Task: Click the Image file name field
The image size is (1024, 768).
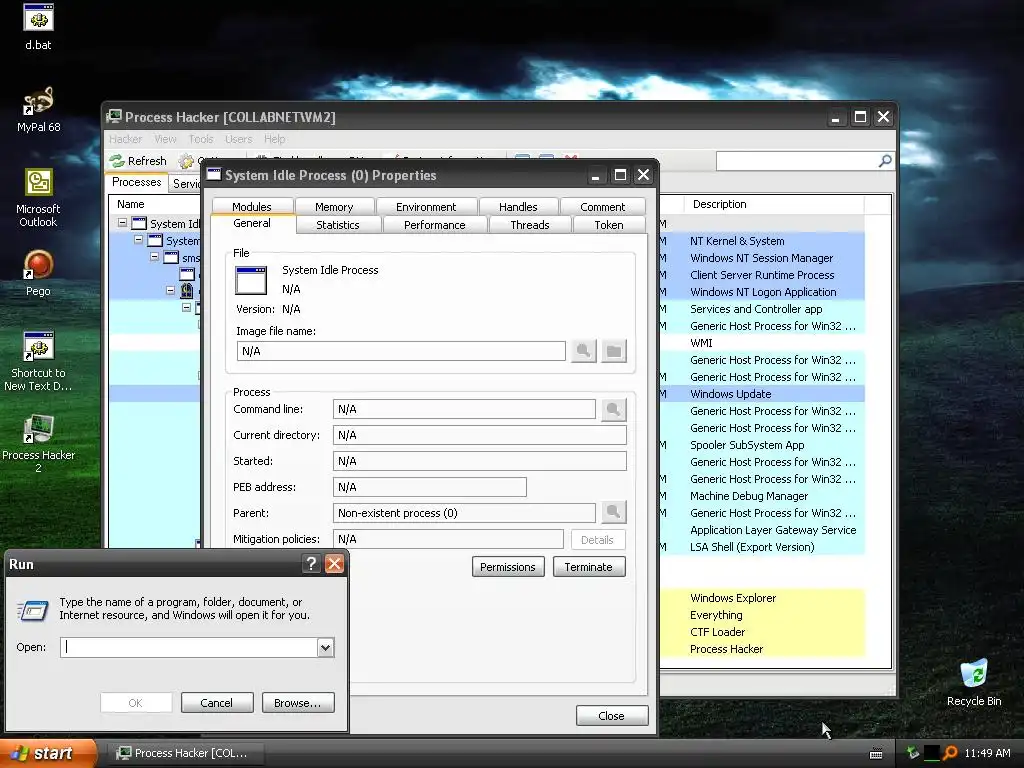Action: click(401, 351)
